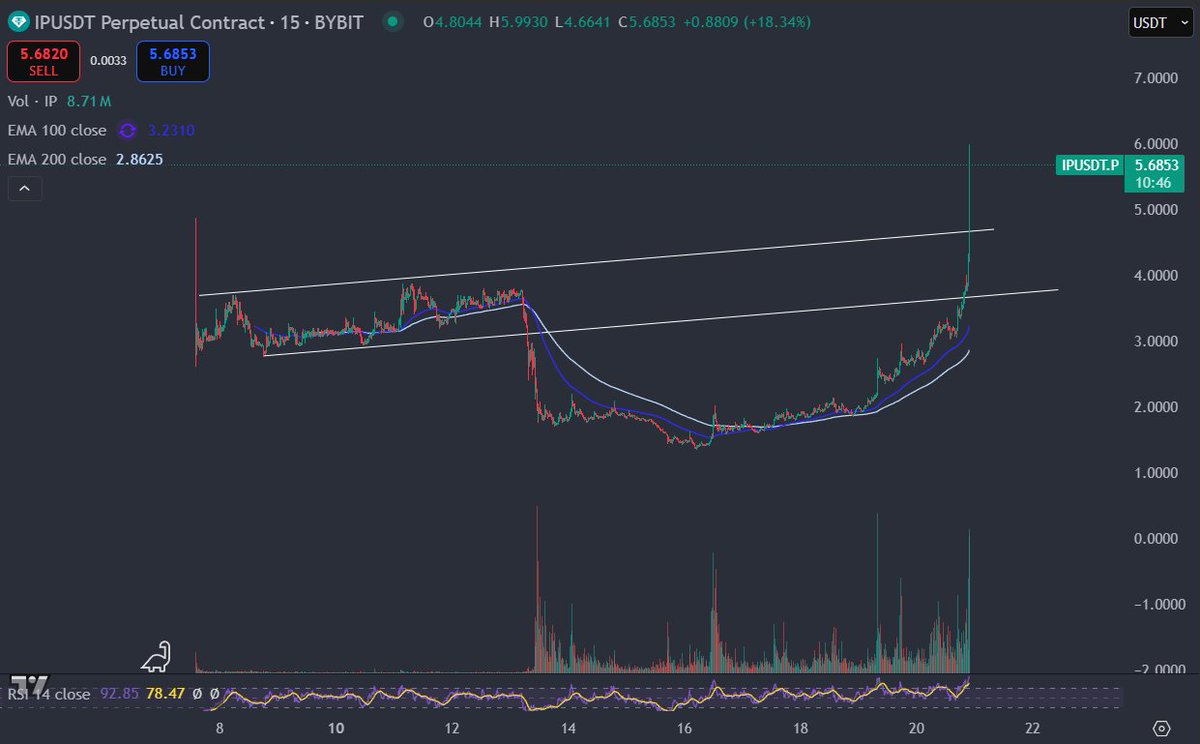Click the spread value 0.0033

108,60
